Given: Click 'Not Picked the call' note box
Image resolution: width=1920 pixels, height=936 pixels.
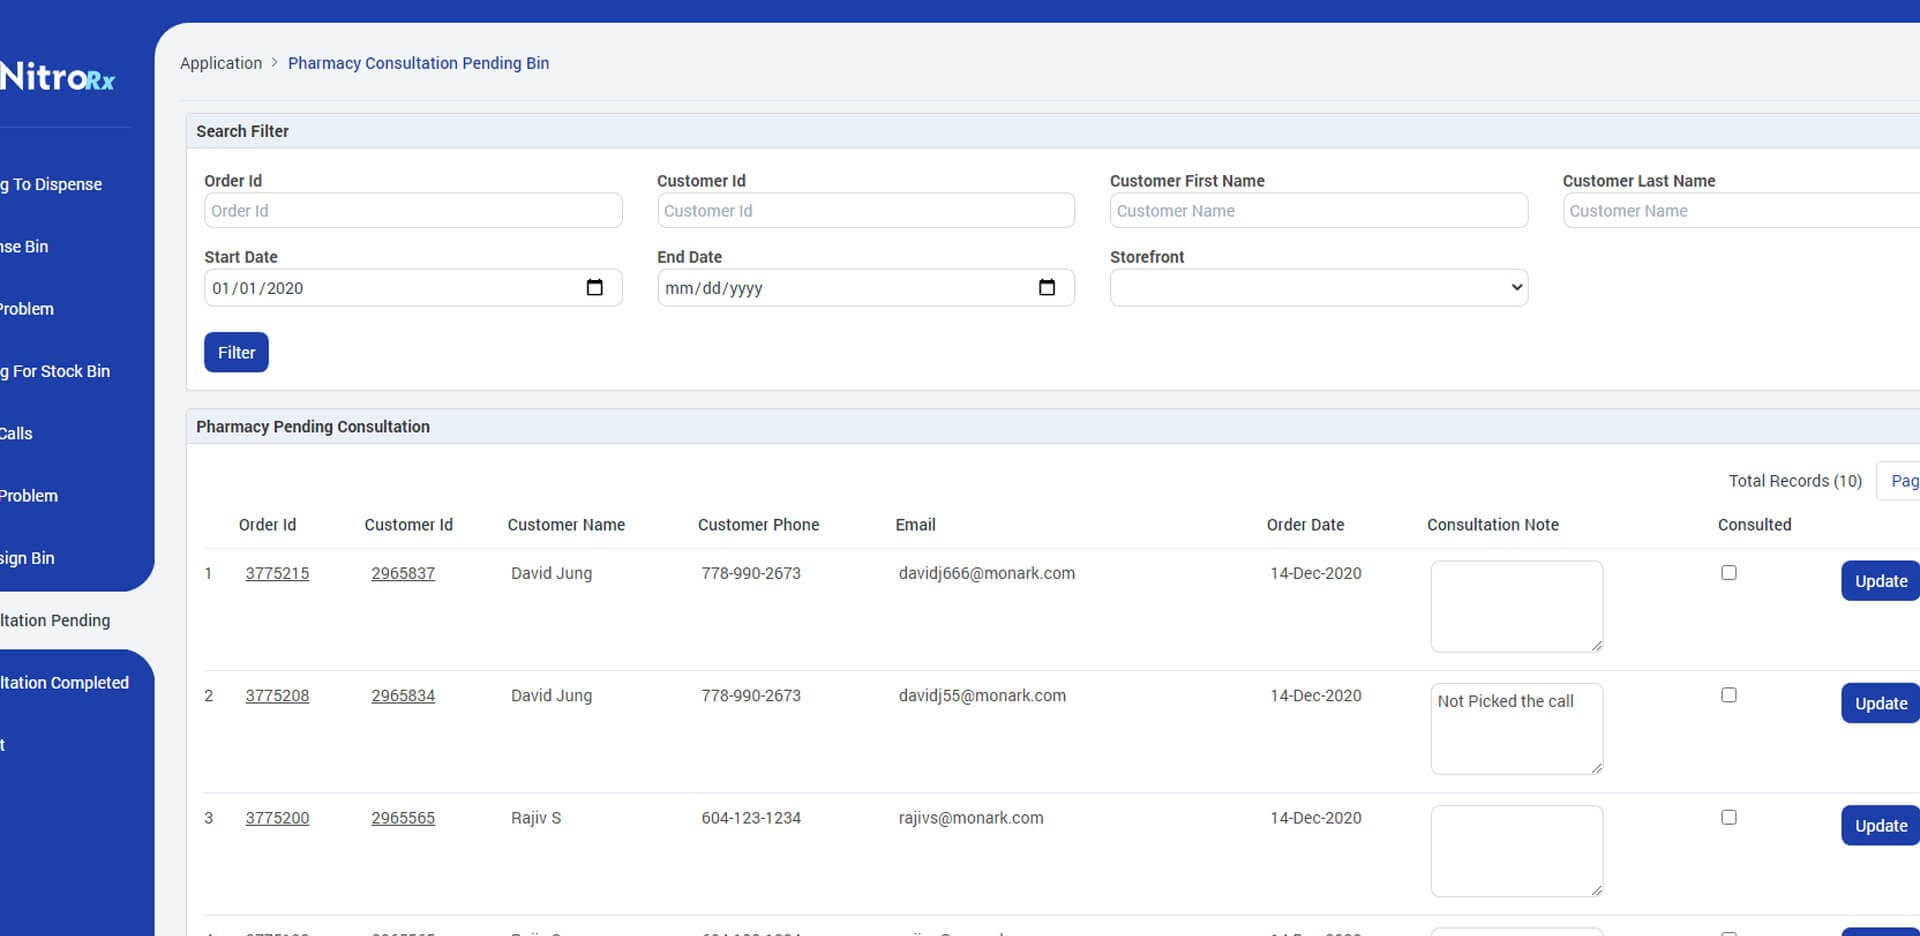Looking at the screenshot, I should pyautogui.click(x=1516, y=728).
